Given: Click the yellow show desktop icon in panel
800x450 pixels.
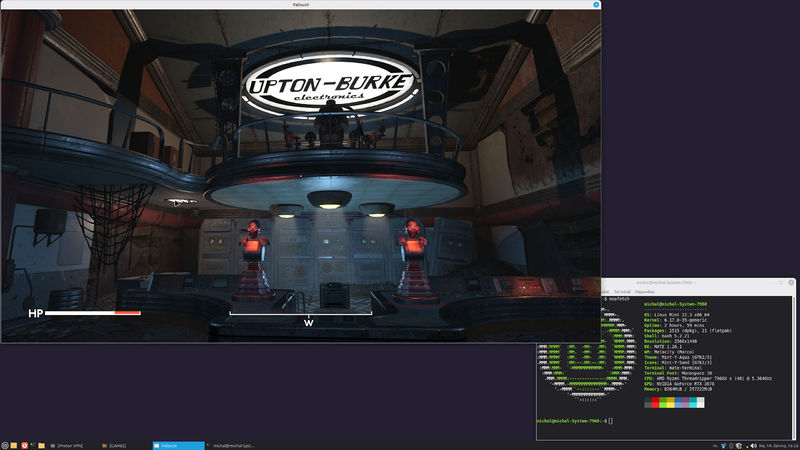Looking at the screenshot, I should coord(14,445).
